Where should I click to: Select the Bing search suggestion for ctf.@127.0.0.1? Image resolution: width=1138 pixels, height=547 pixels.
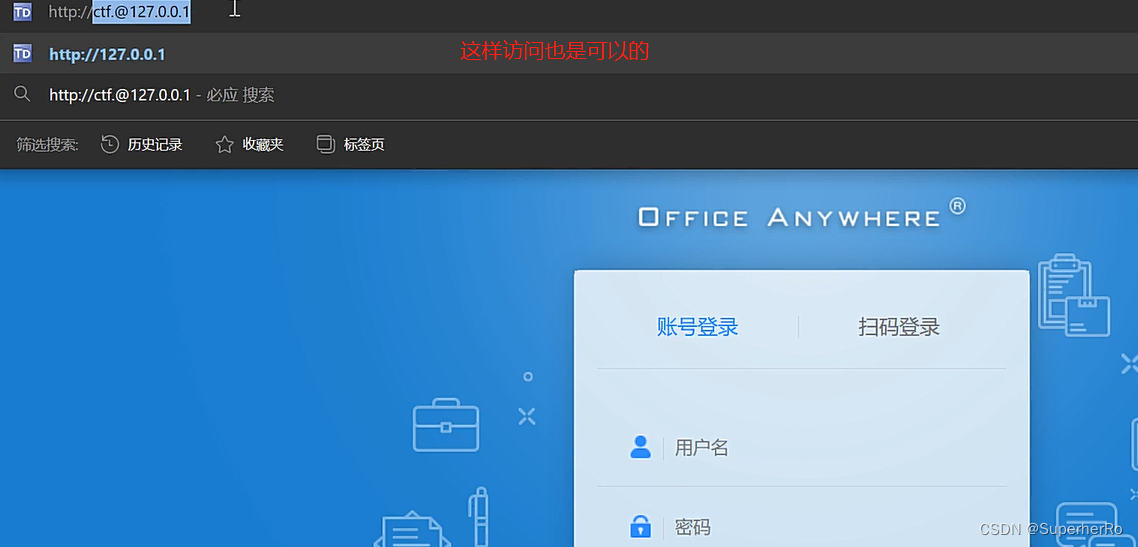coord(569,95)
